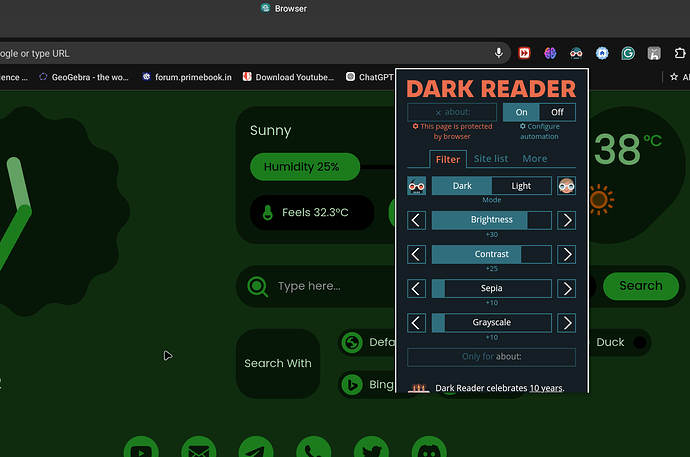Click the Only for about: button
Image resolution: width=690 pixels, height=457 pixels.
(492, 357)
